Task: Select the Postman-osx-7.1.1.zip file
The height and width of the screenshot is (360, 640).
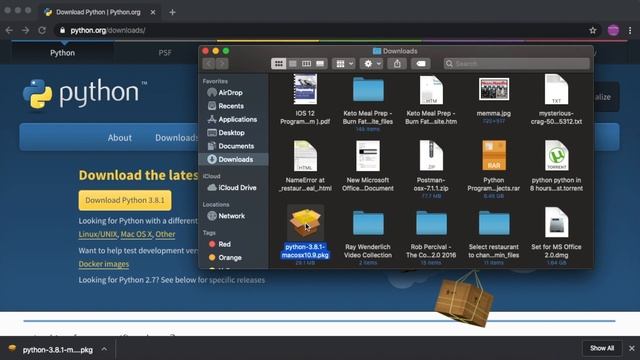Action: pyautogui.click(x=431, y=156)
